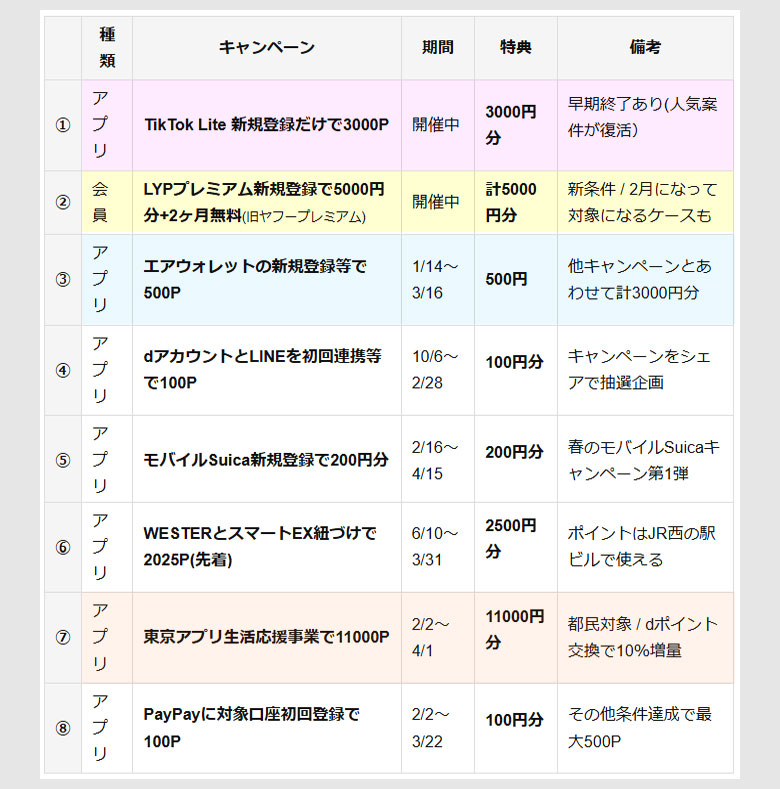Click period 2/2～3/22 cell
Viewport: 780px width, 789px height.
coord(438,728)
